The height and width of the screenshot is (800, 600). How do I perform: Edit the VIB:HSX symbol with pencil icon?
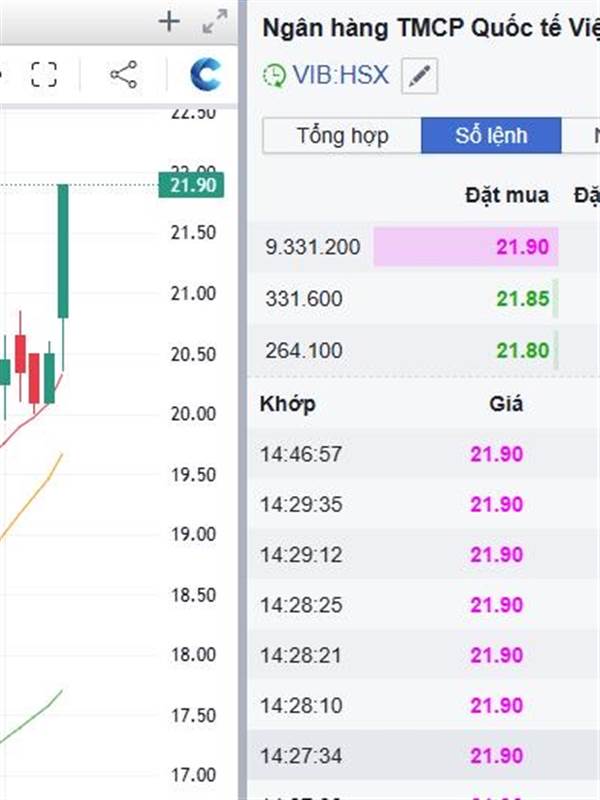click(419, 76)
